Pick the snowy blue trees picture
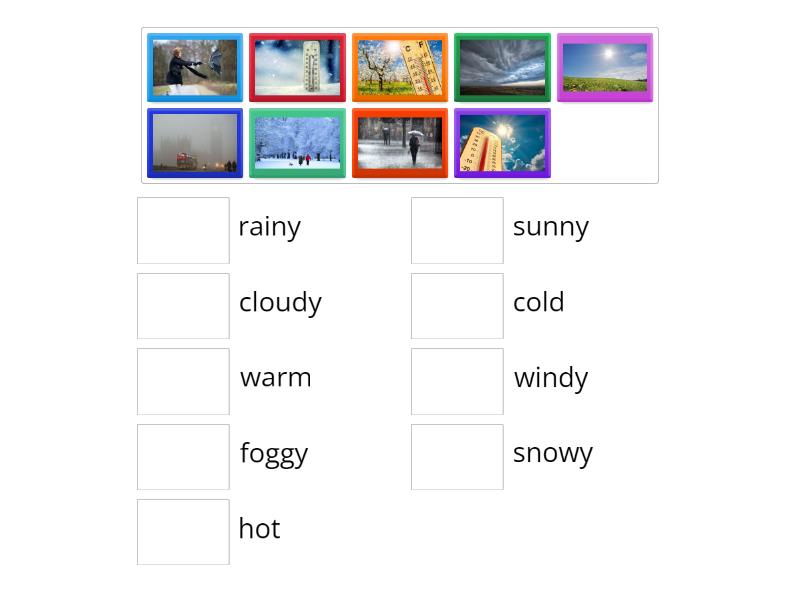 [x=297, y=143]
